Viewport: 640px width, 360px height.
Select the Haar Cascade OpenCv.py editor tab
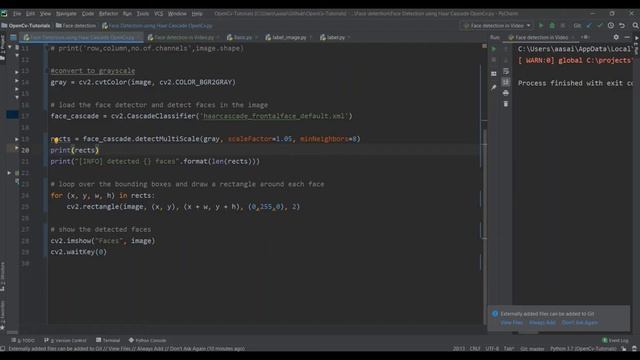[82, 37]
